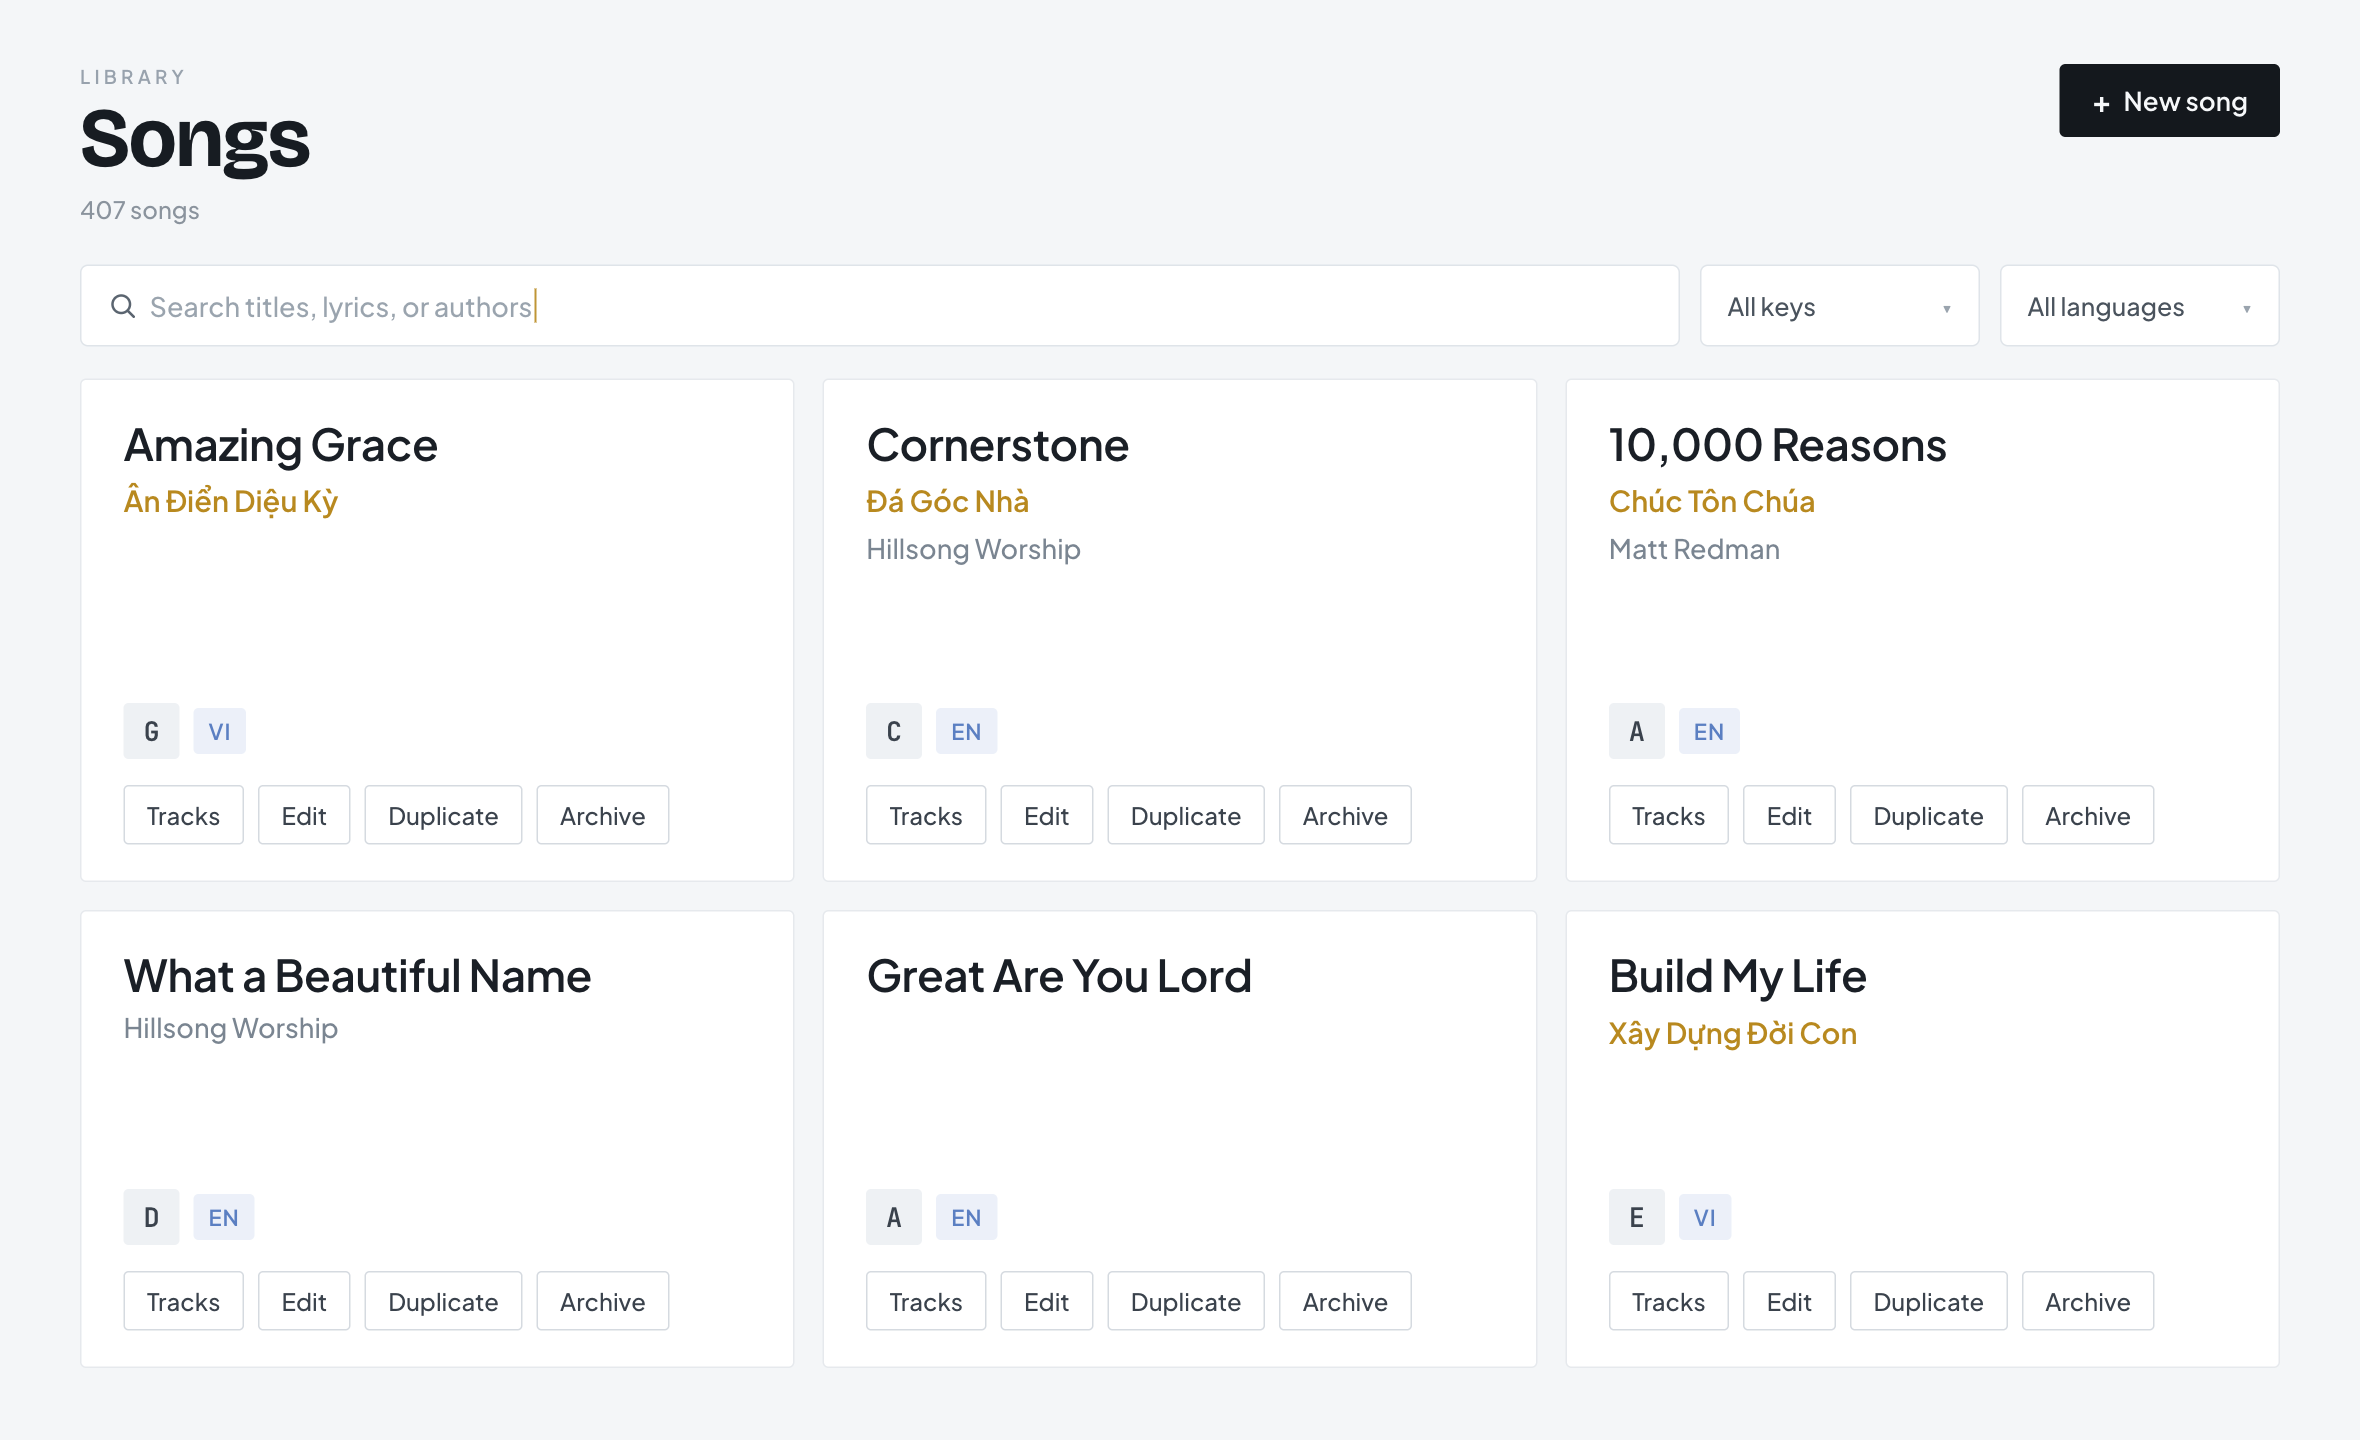Open Tracks for Amazing Grace
The height and width of the screenshot is (1440, 2360).
tap(183, 815)
